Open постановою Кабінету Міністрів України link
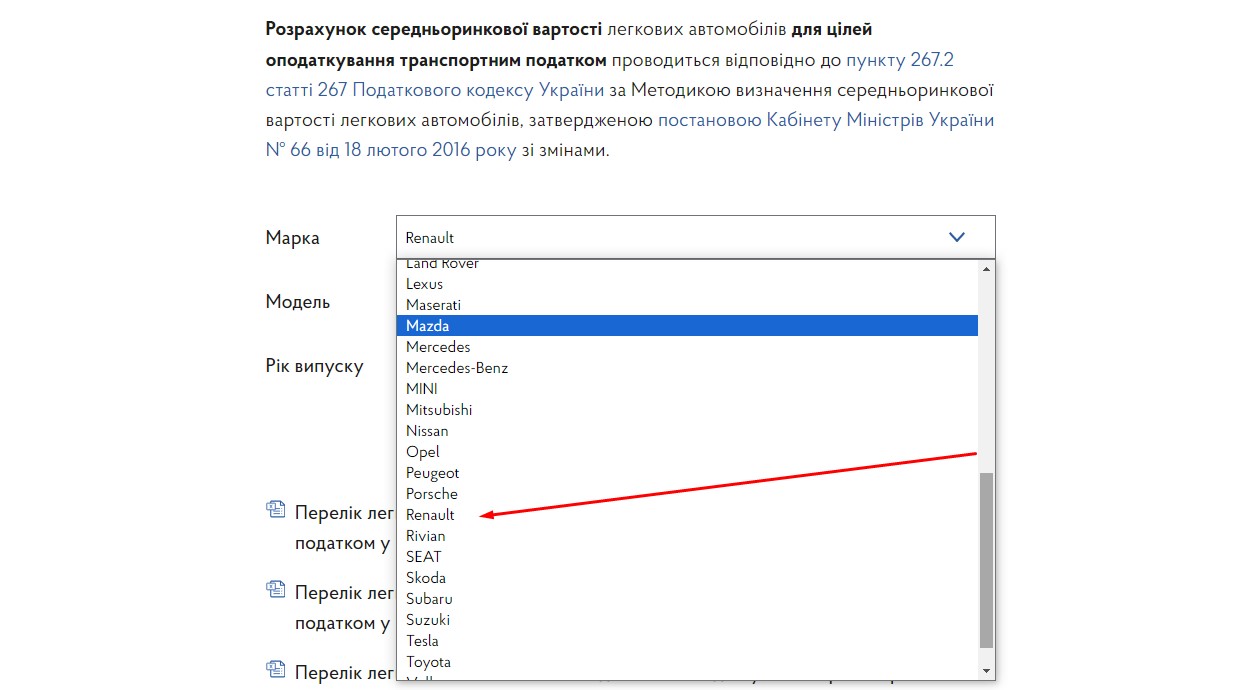The image size is (1246, 690). pos(825,121)
